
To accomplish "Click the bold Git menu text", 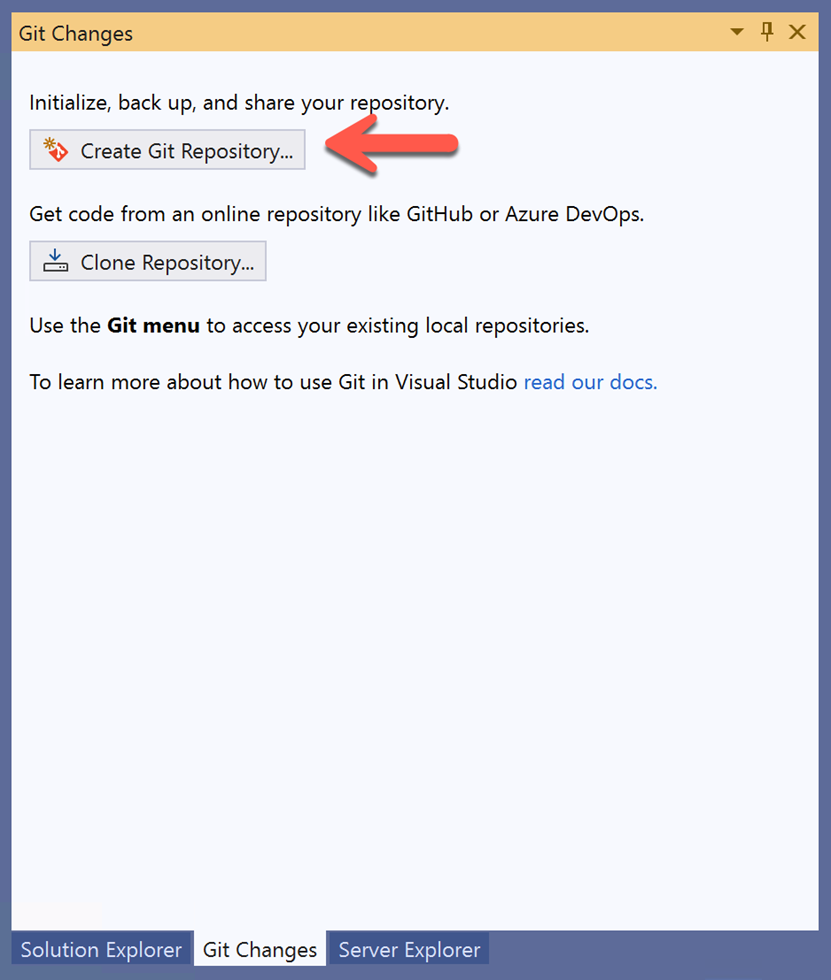I will [x=153, y=326].
